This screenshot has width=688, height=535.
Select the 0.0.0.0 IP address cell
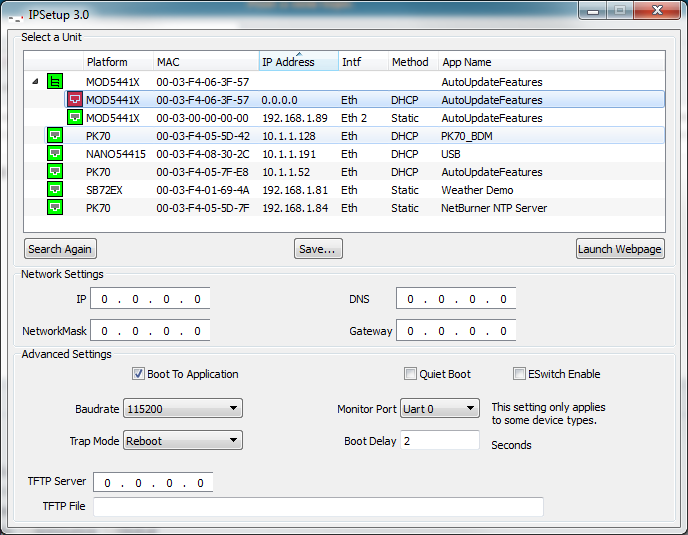[x=280, y=100]
